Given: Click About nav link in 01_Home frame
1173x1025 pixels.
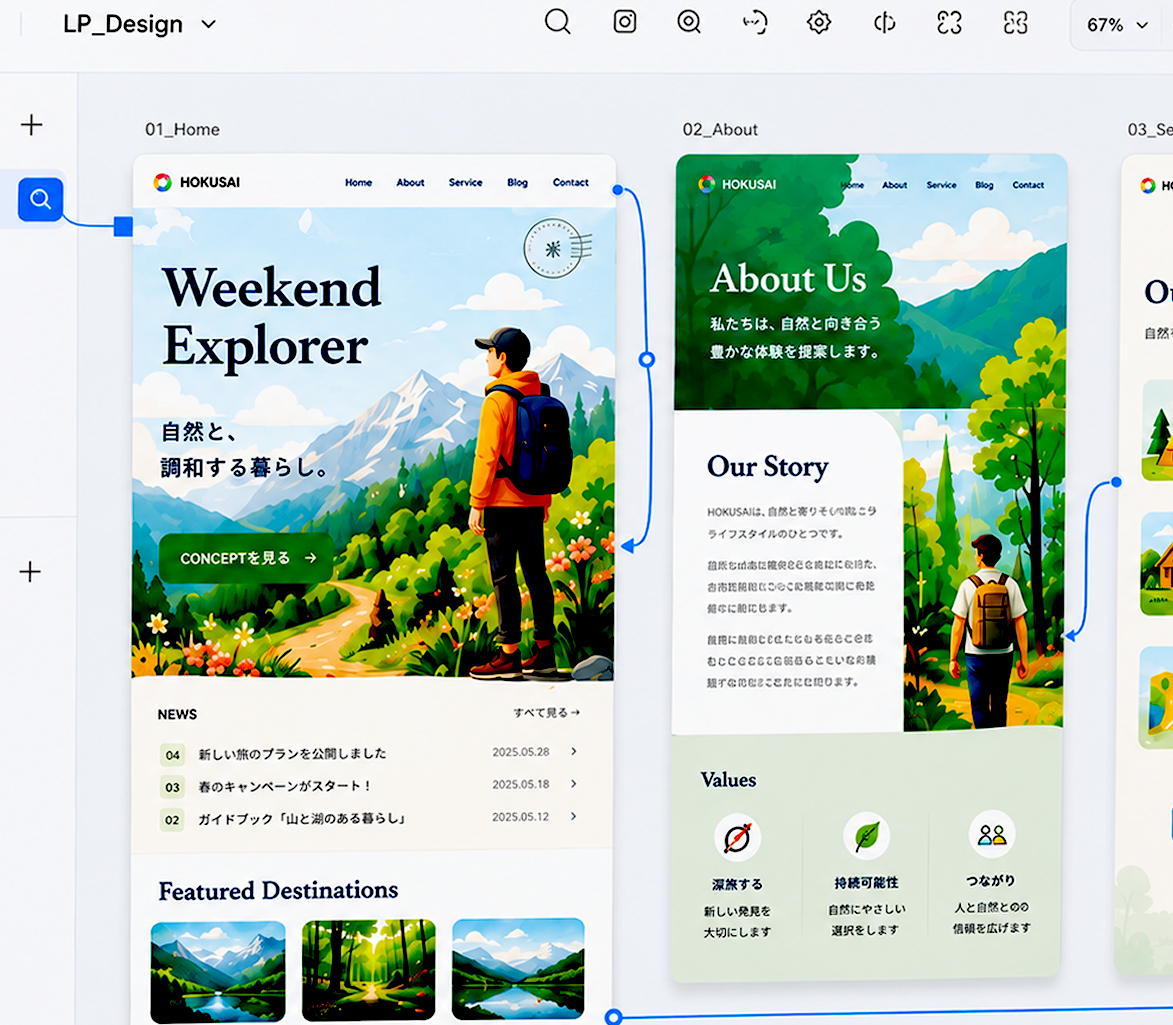Looking at the screenshot, I should 410,183.
